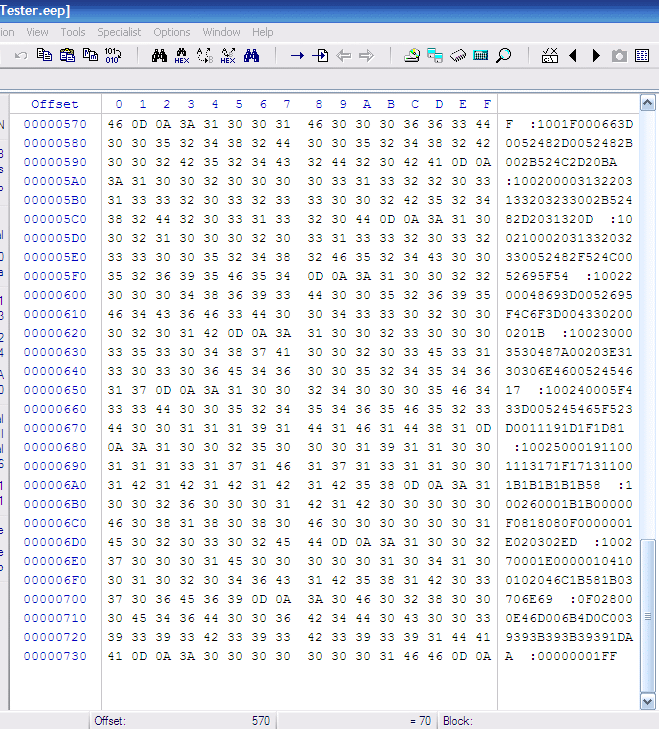
Task: Click the black left arrow navigation icon
Action: tap(573, 56)
